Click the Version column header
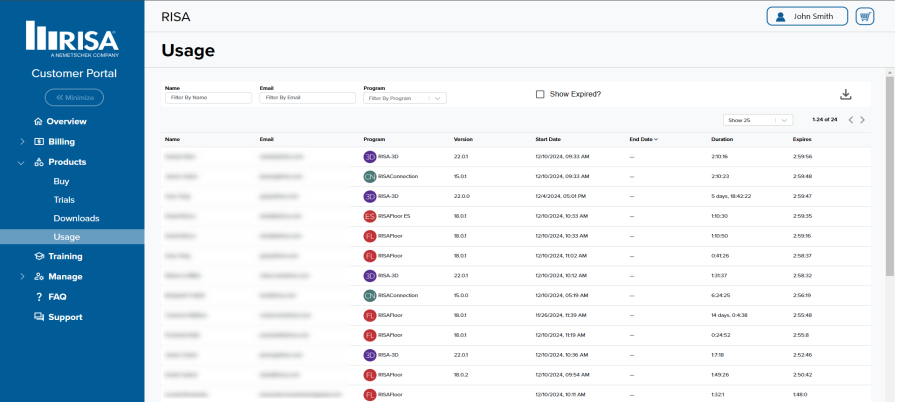Viewport: 906px width, 402px height. click(463, 139)
